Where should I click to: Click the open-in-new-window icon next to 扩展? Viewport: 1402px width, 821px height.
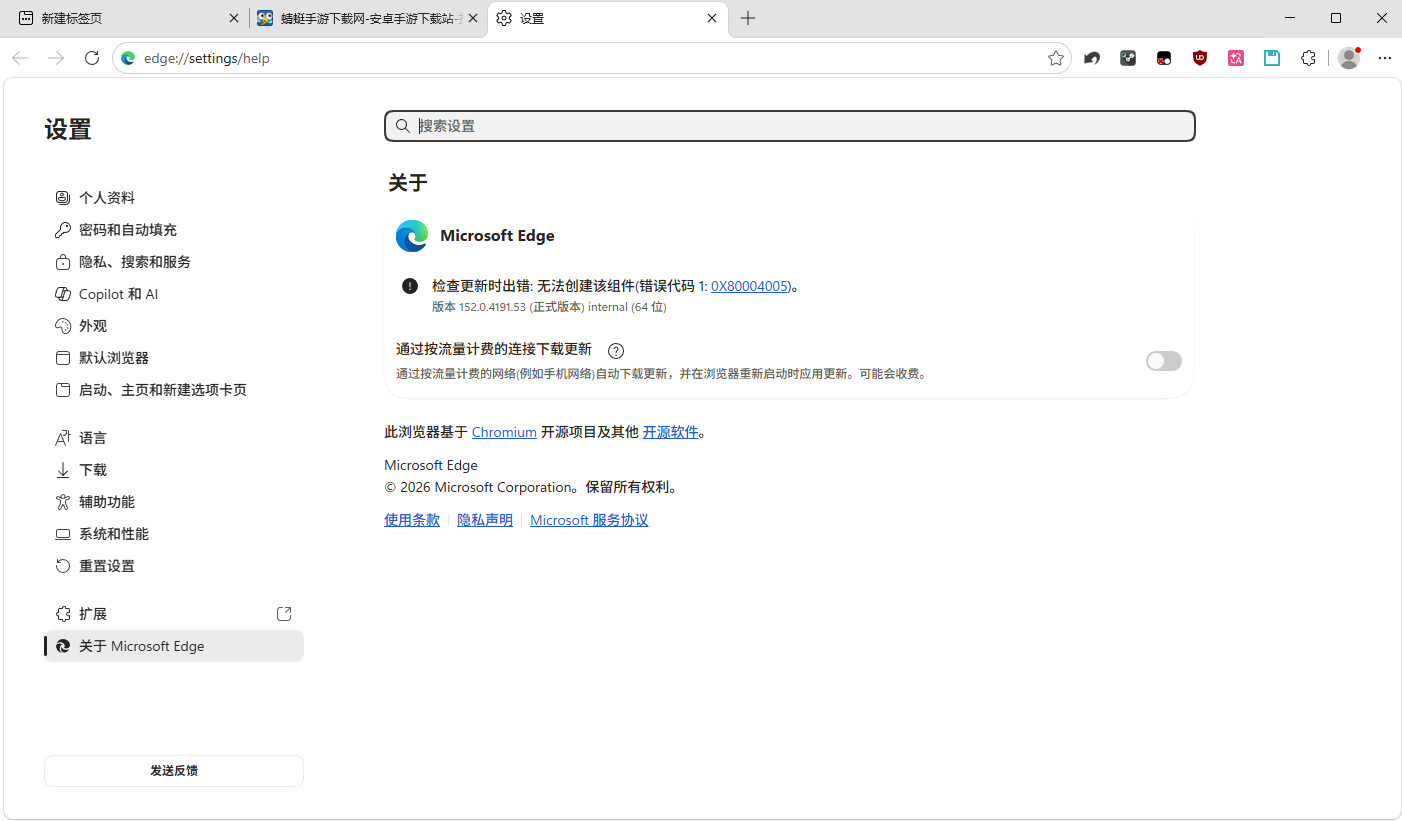[284, 614]
